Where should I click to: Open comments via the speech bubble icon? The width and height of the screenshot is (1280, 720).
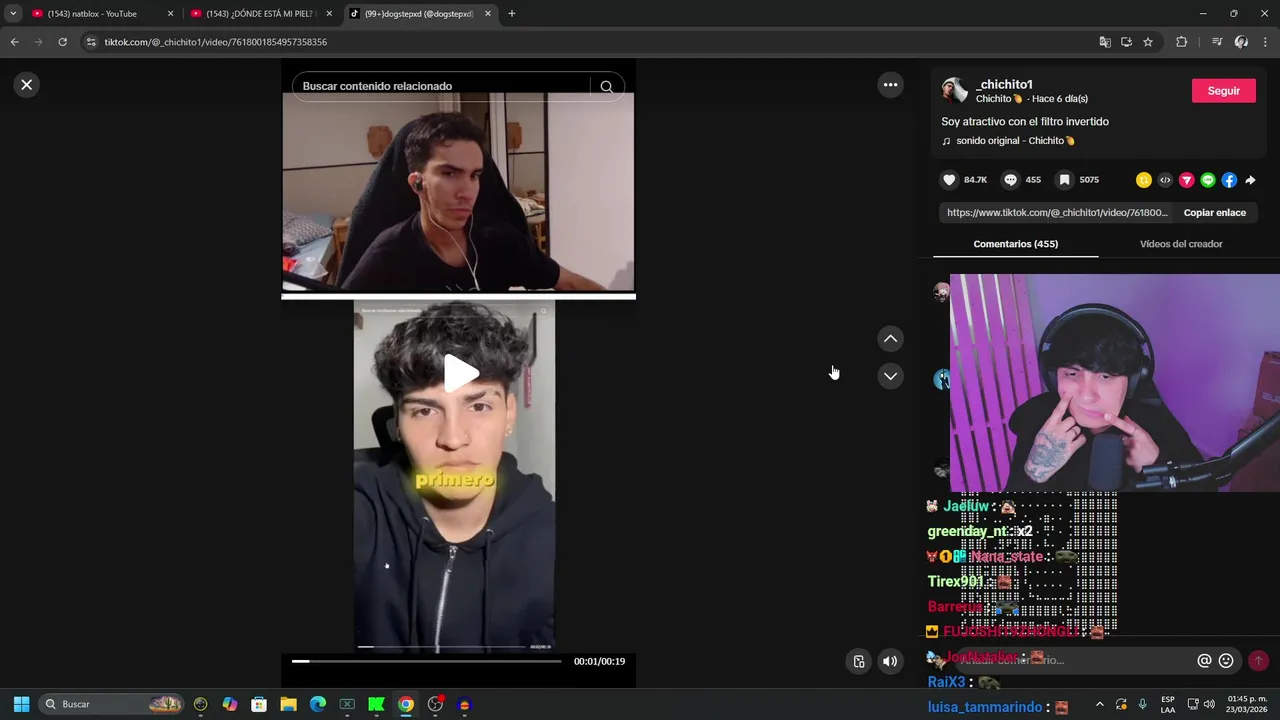pyautogui.click(x=1010, y=180)
